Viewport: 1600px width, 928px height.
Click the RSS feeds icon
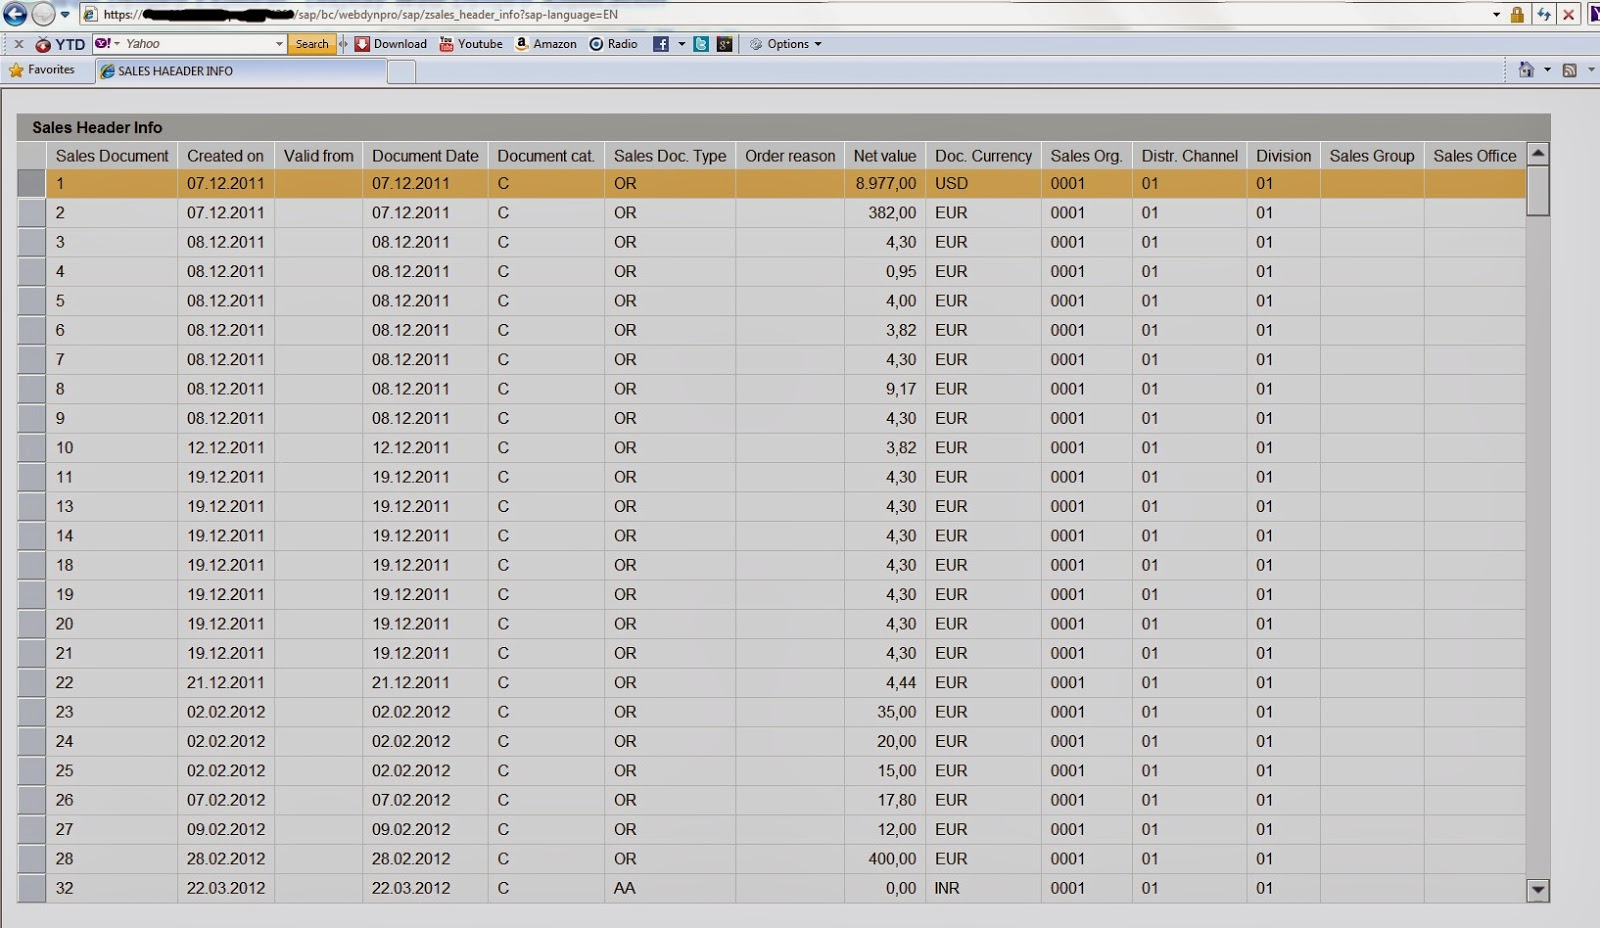[x=1570, y=70]
